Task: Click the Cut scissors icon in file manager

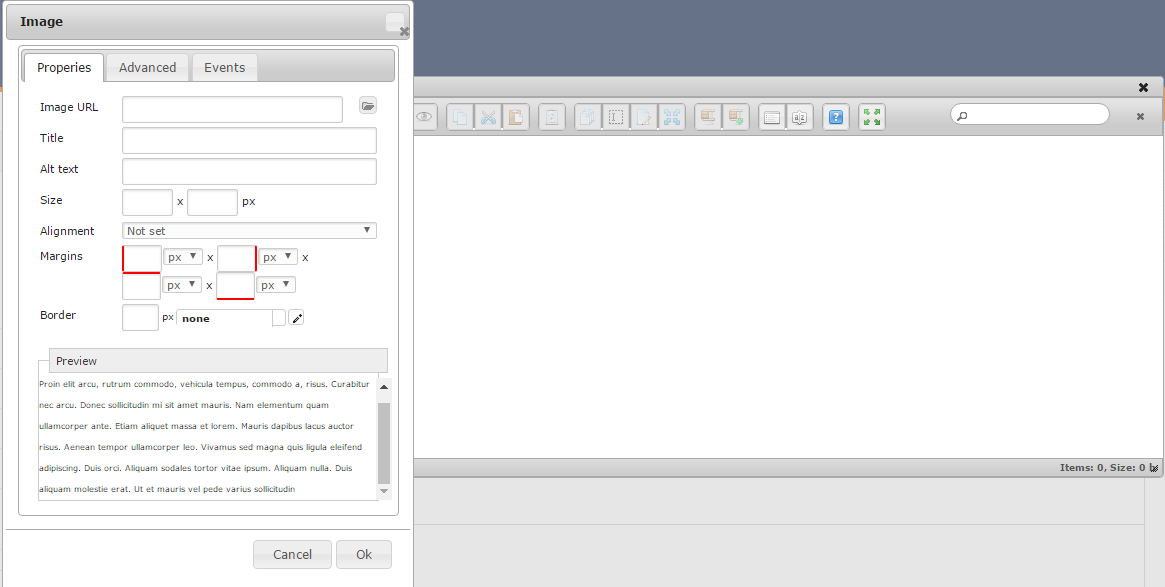Action: [488, 117]
